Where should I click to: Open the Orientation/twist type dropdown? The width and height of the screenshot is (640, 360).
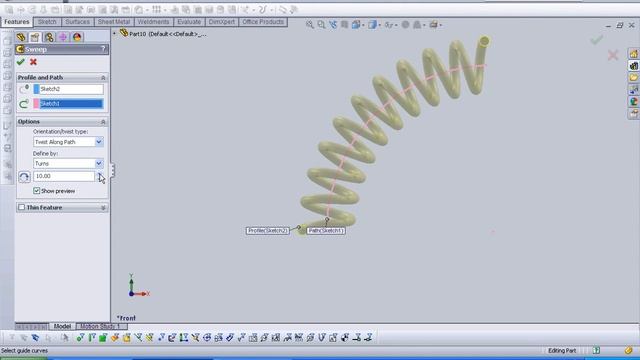pyautogui.click(x=99, y=142)
